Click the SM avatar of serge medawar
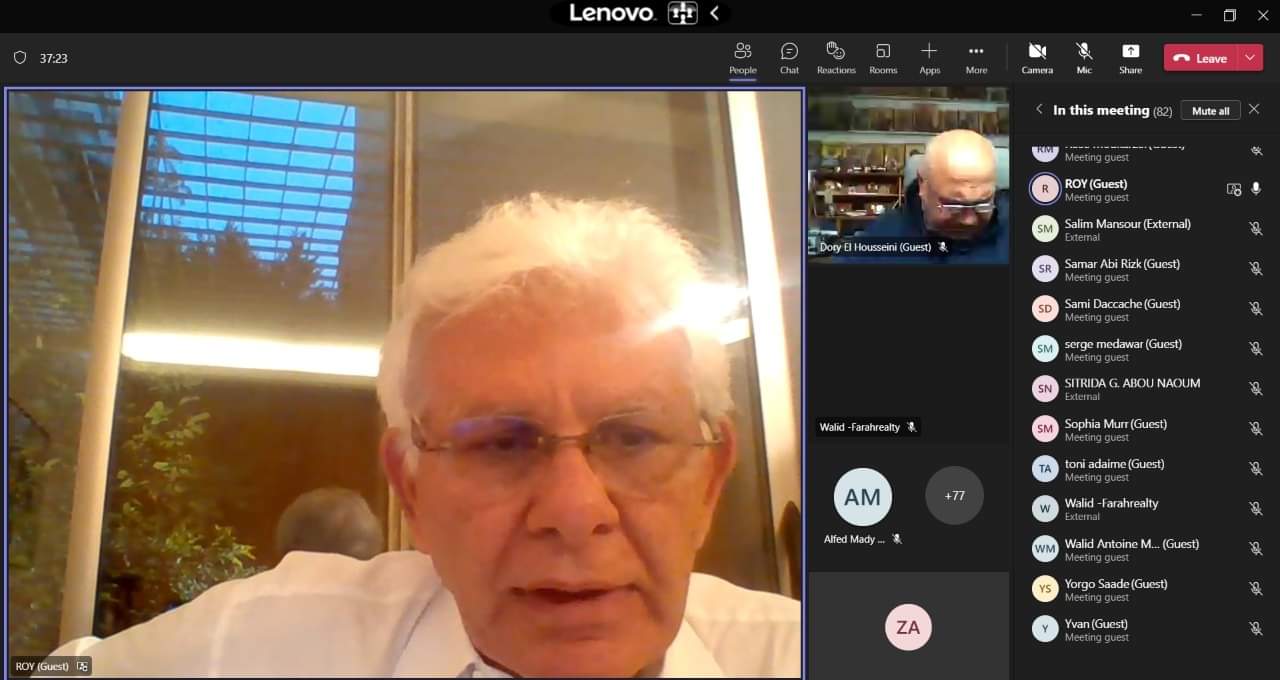1280x680 pixels. (x=1045, y=349)
